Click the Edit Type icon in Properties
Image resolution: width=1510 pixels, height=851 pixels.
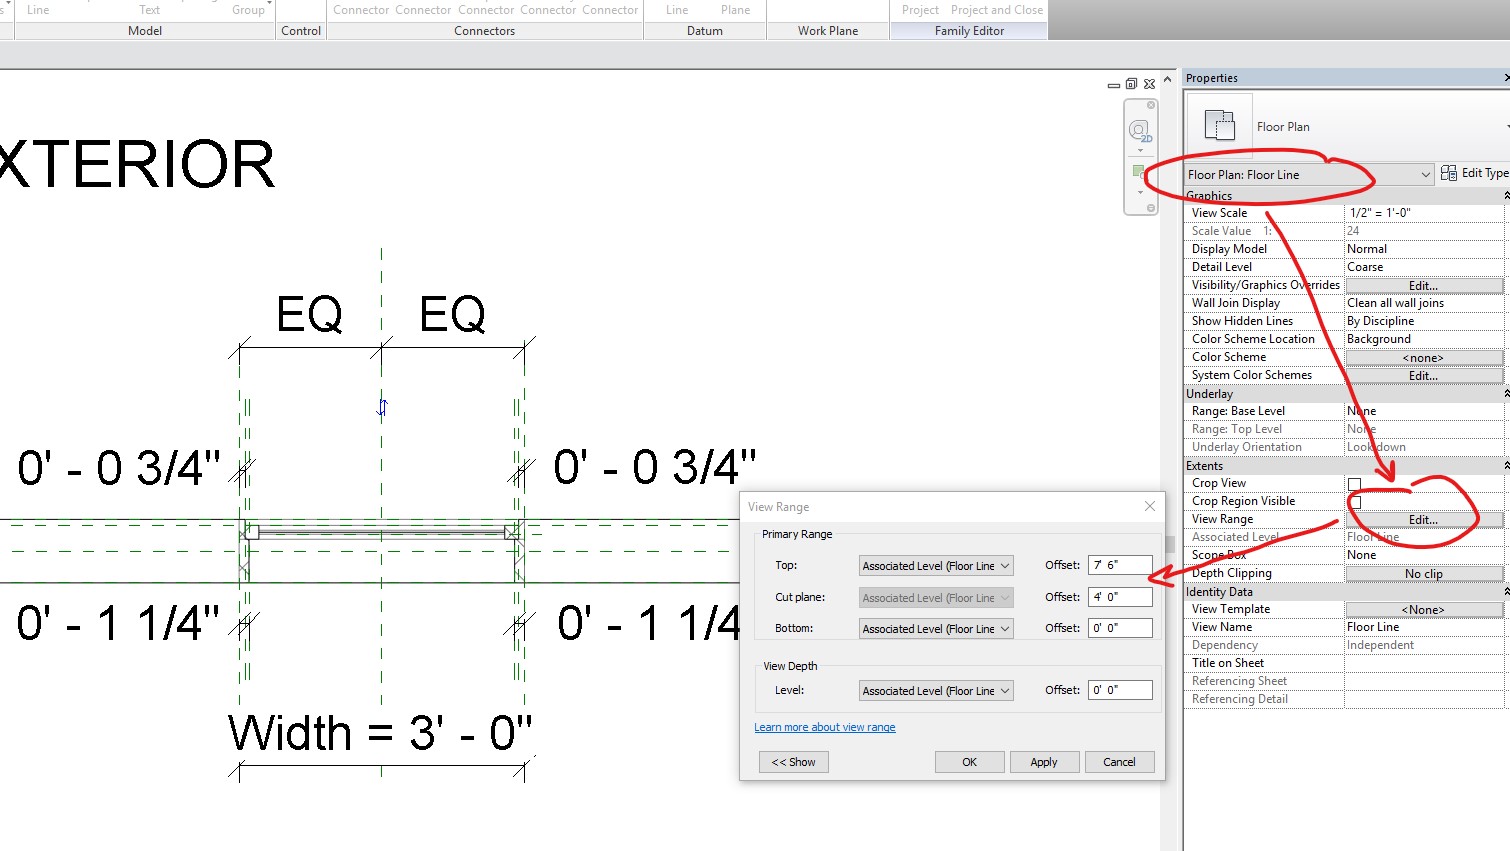click(1447, 172)
